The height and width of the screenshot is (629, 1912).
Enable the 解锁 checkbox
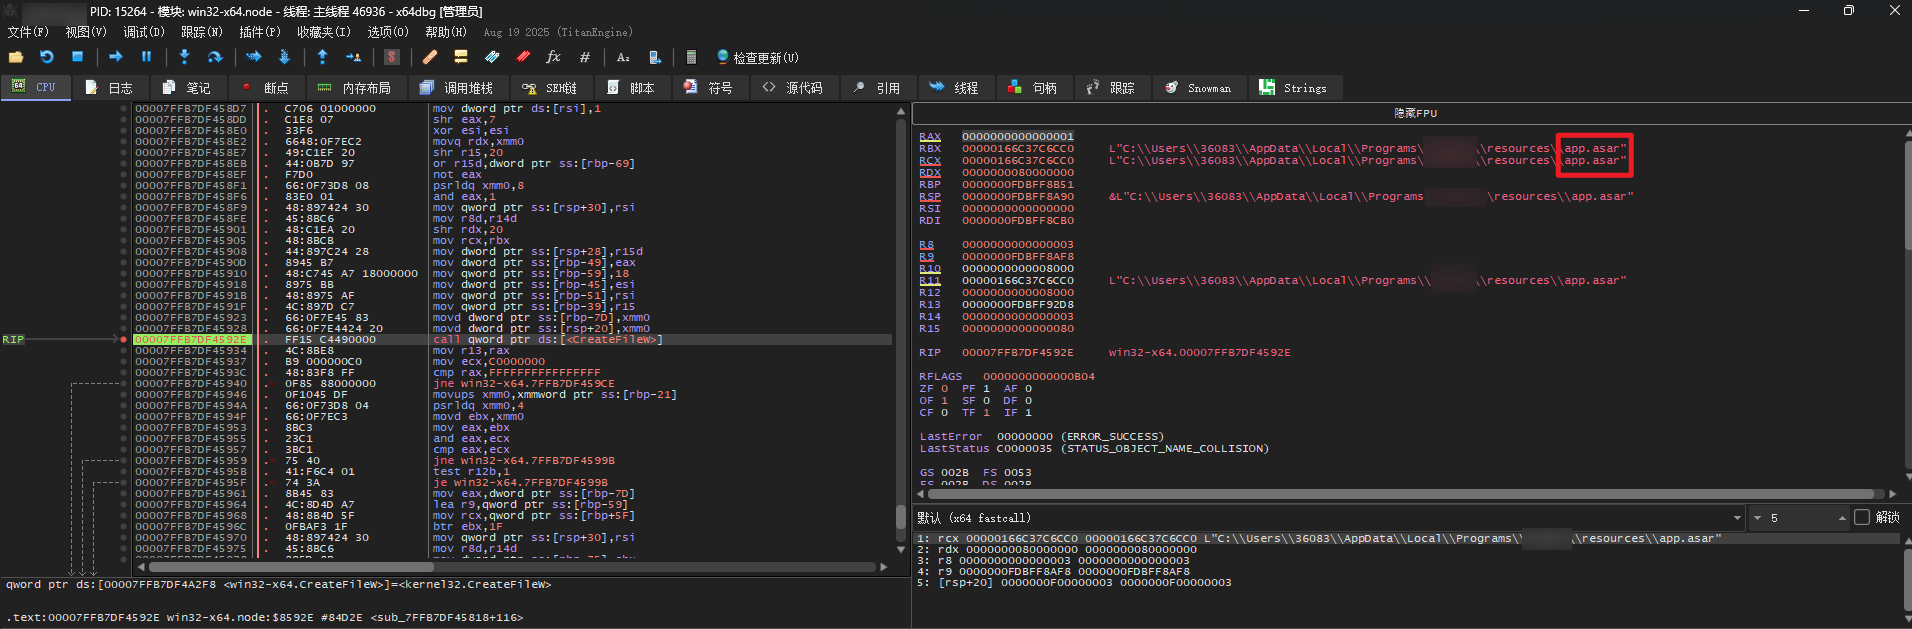point(1861,517)
